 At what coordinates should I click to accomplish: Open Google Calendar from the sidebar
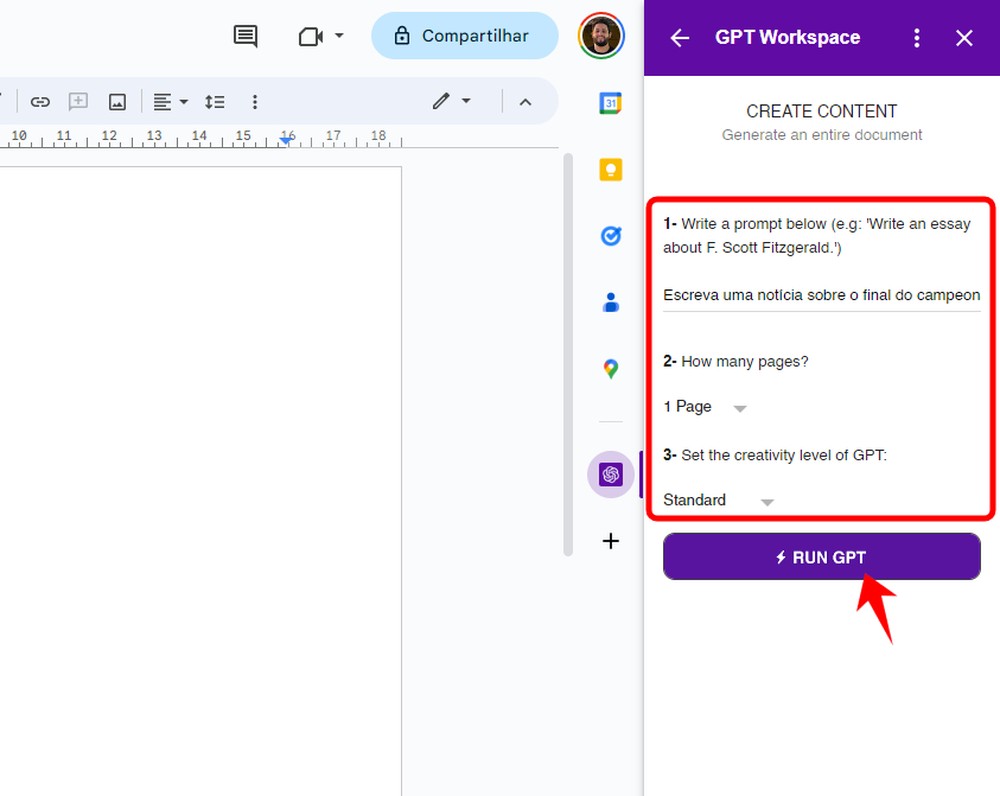pyautogui.click(x=611, y=102)
